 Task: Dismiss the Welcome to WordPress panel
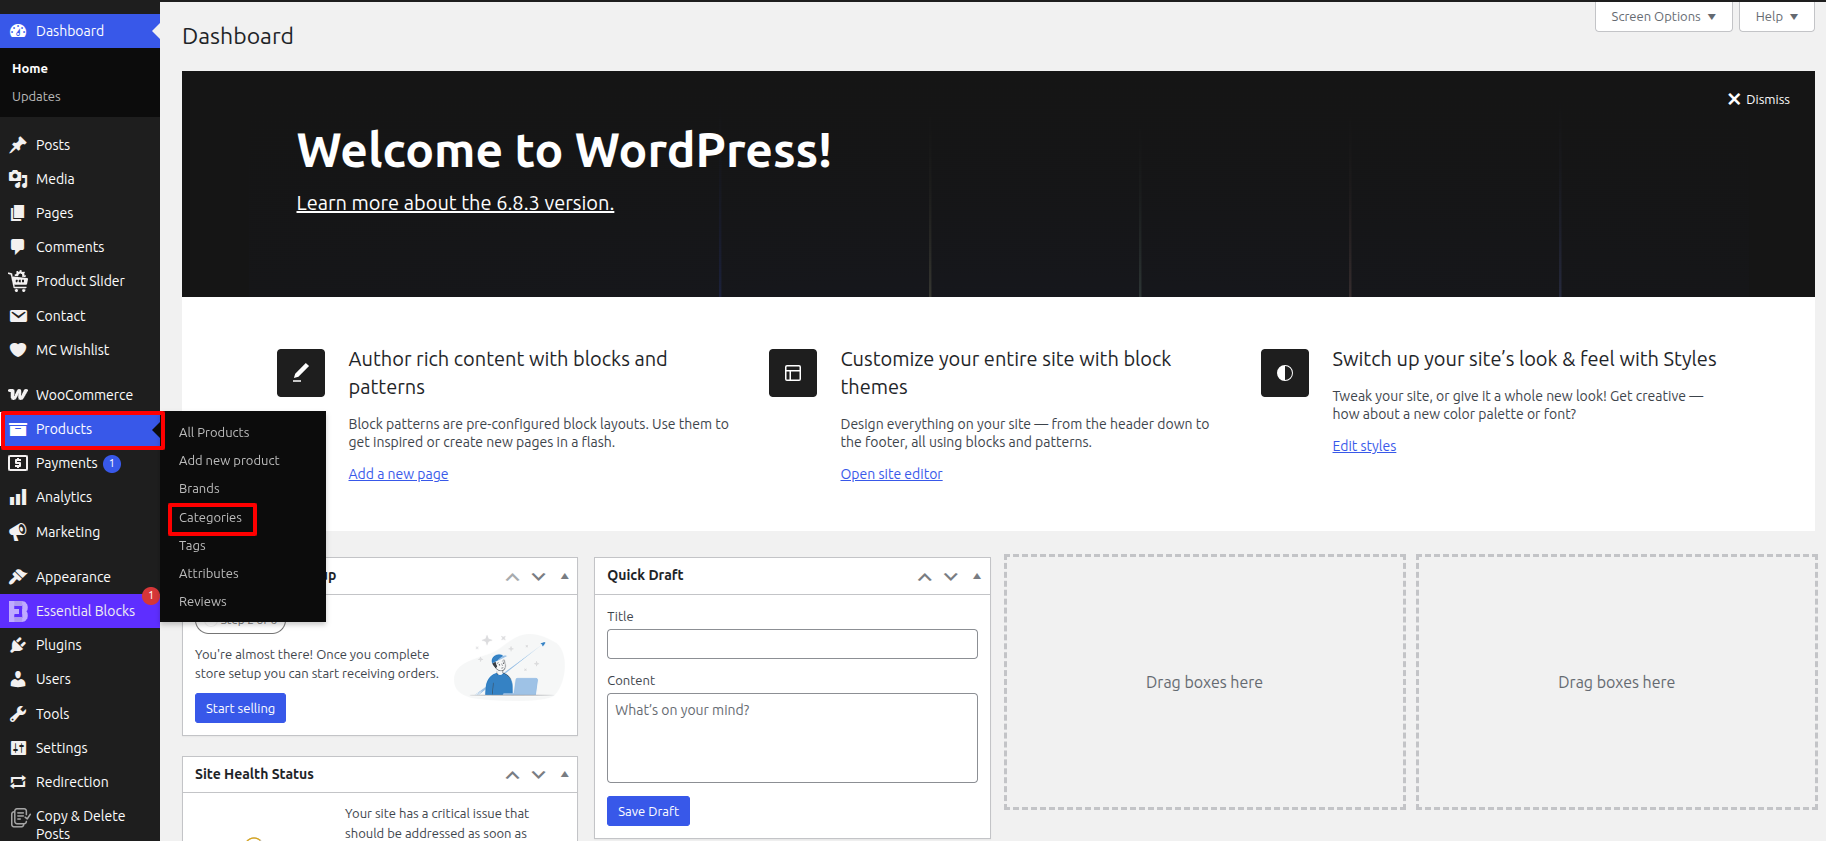tap(1759, 99)
